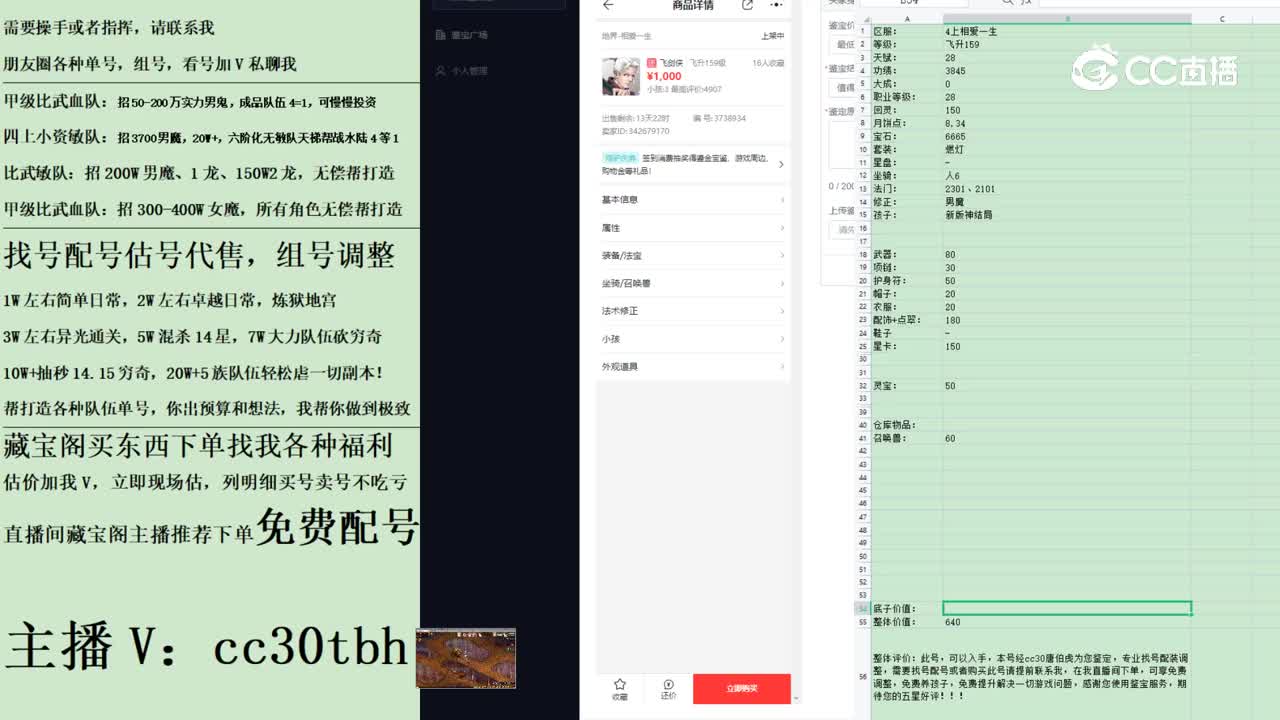Expand the 法术修正 section

(x=693, y=311)
